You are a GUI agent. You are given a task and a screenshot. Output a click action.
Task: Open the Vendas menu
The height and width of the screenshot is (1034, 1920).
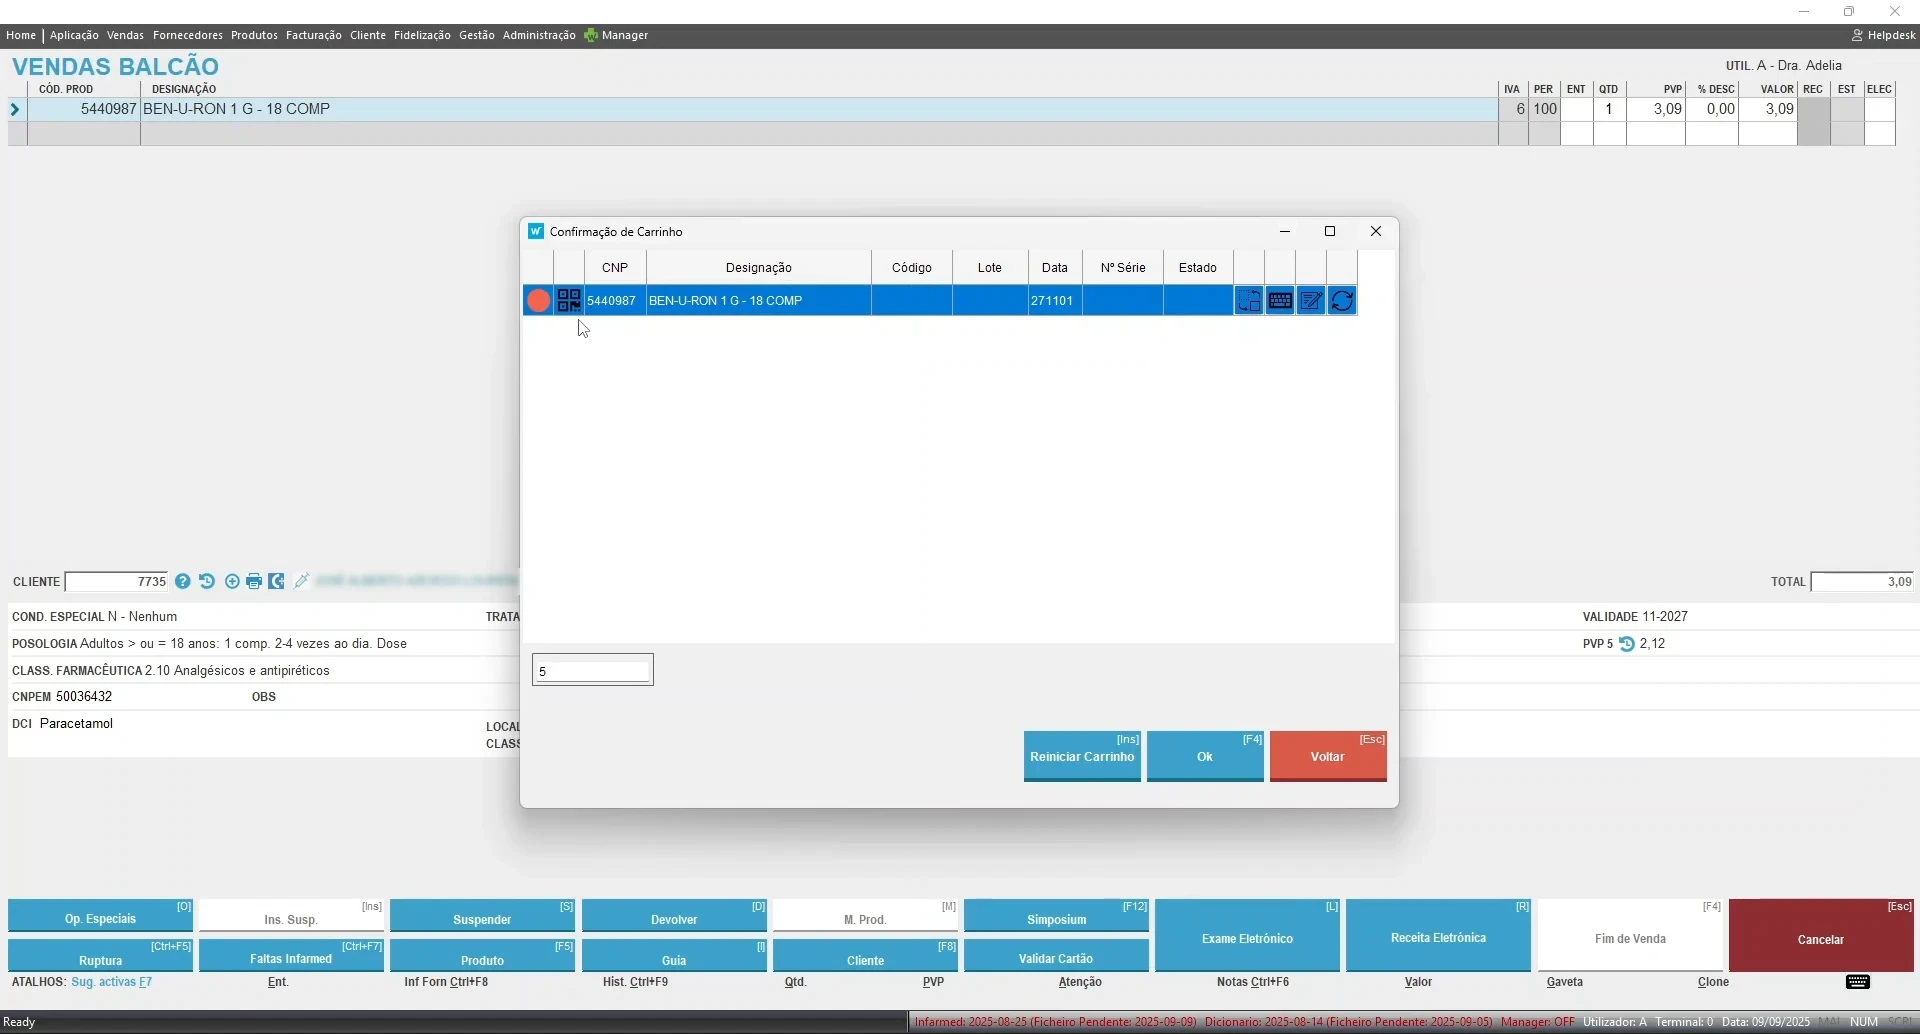125,35
